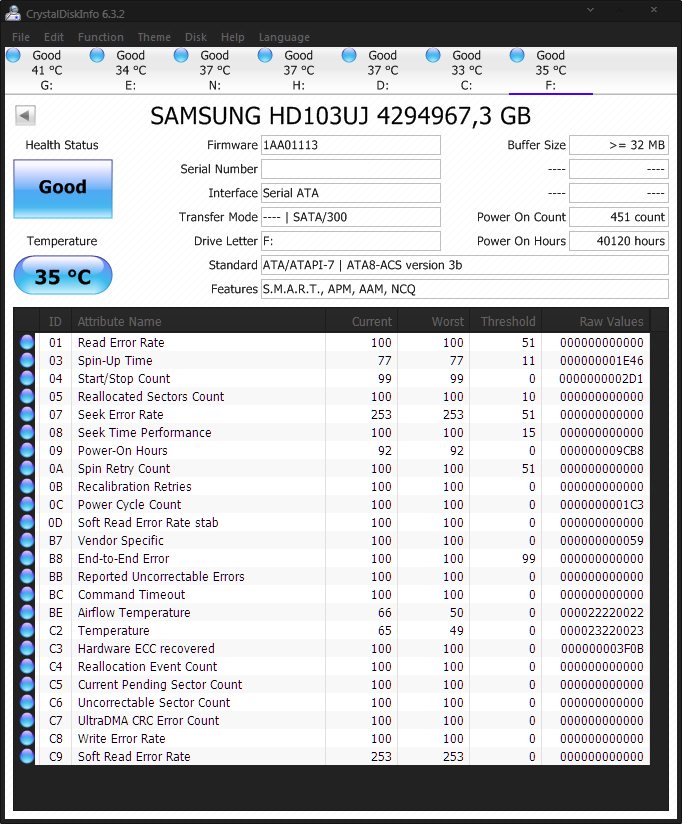Select drive E: status orb

coord(98,56)
